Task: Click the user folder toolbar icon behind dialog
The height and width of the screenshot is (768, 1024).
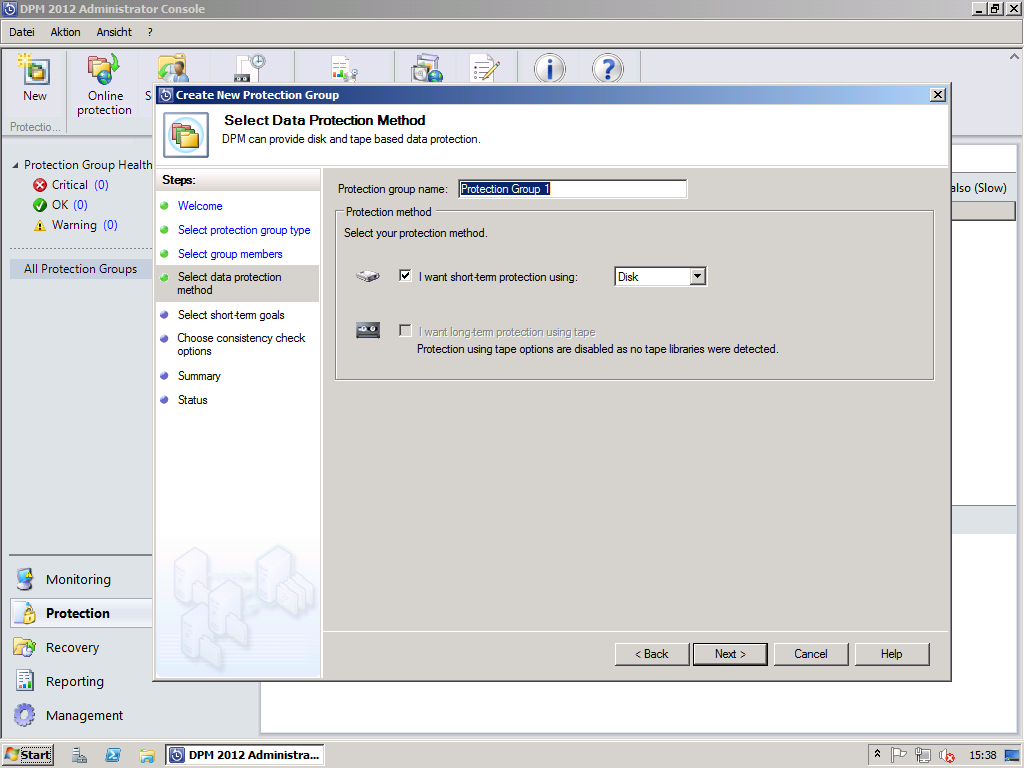Action: coord(172,68)
